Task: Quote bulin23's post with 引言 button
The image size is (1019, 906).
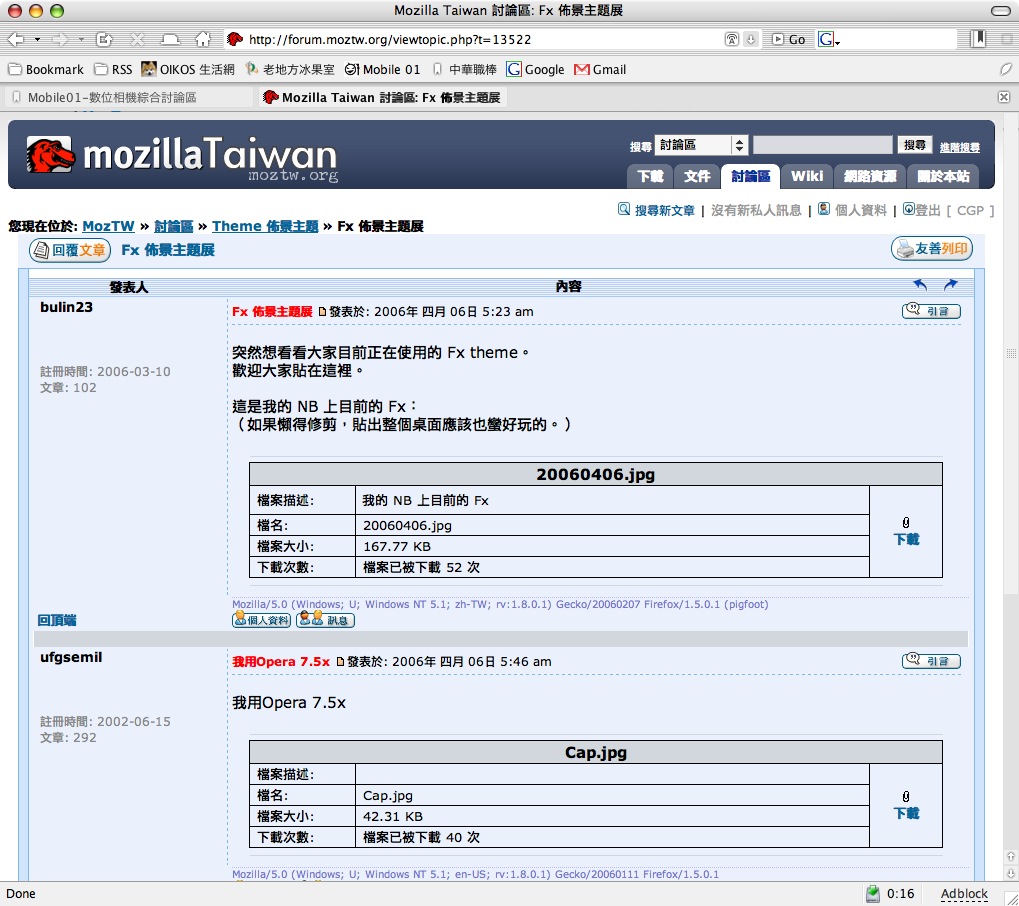Action: tap(931, 311)
